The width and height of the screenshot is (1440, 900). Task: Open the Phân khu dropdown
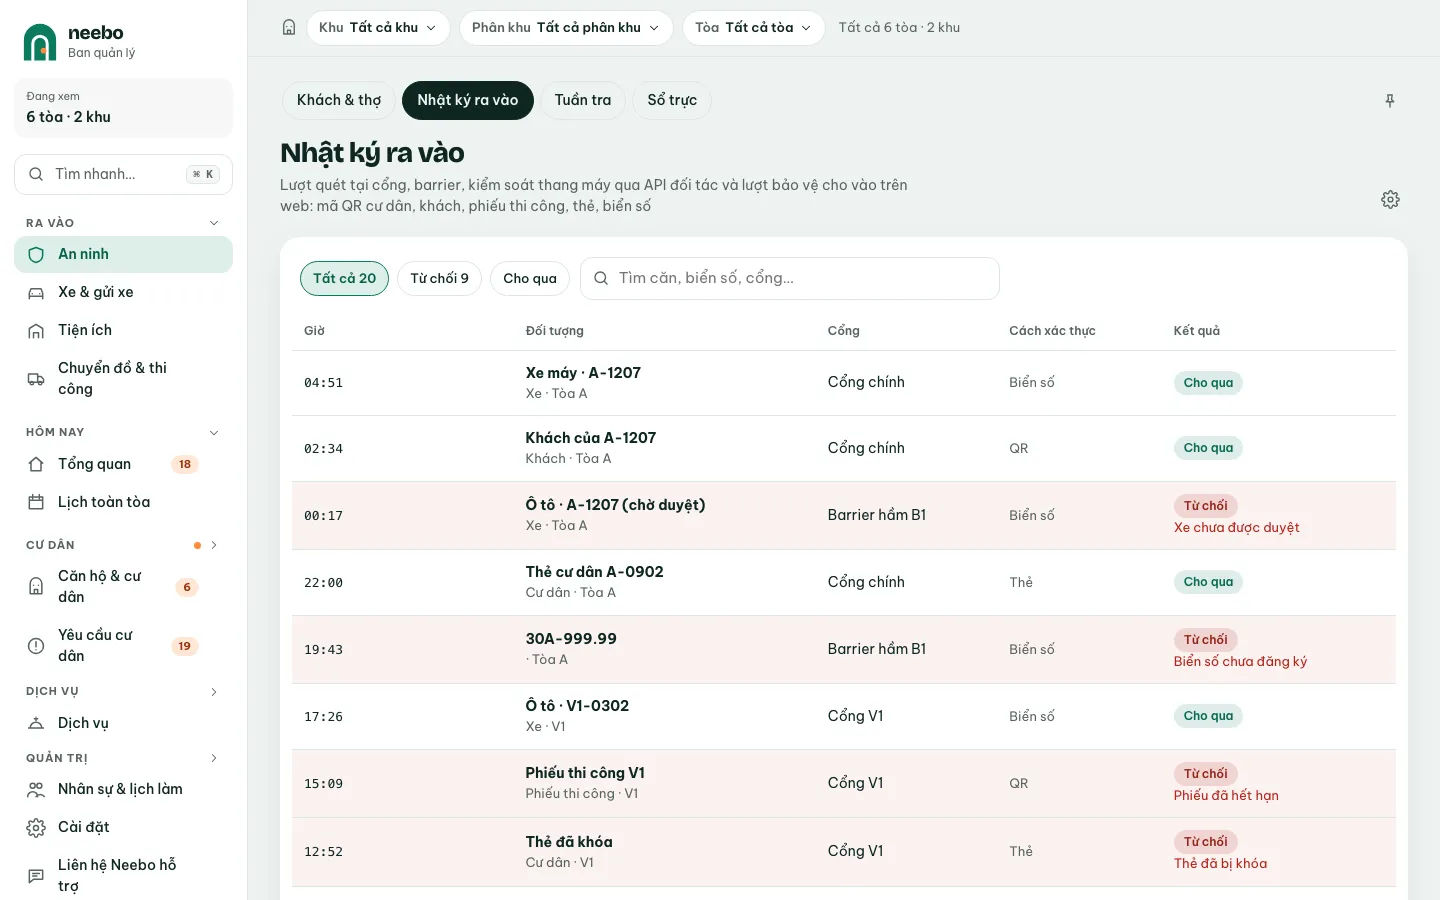[566, 28]
